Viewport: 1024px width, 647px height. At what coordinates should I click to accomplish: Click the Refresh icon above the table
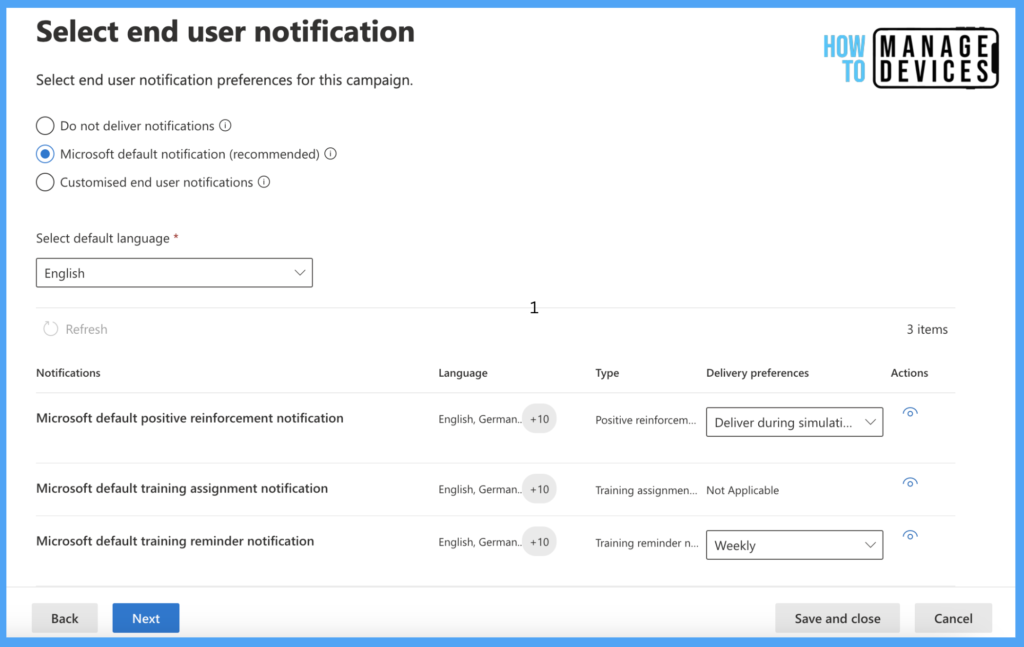coord(51,329)
